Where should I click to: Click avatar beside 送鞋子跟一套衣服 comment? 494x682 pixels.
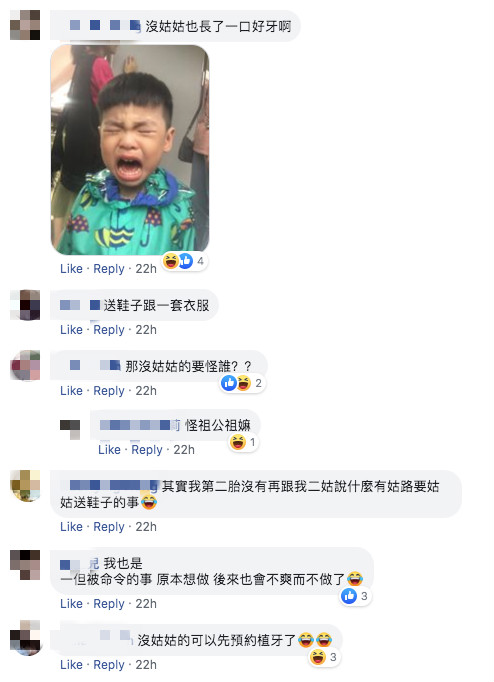[x=25, y=305]
